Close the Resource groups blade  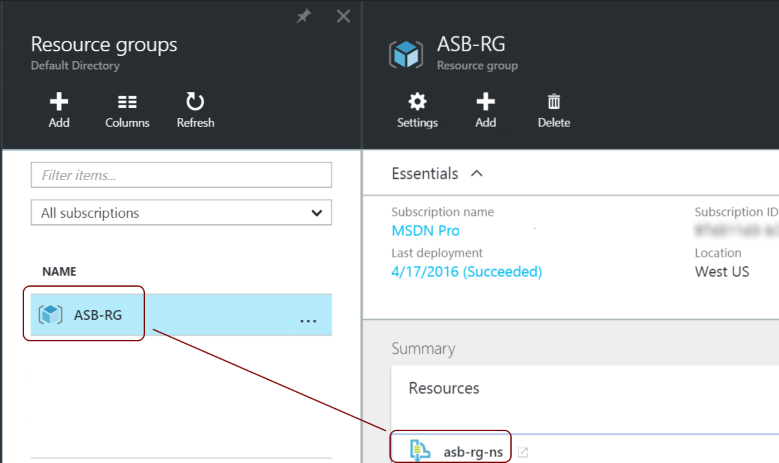[343, 16]
